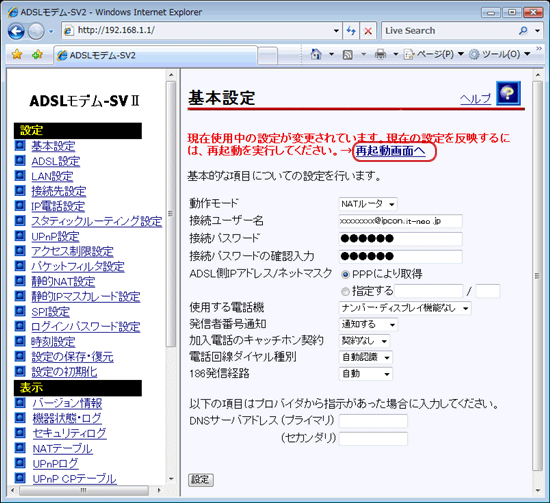Open the Favorites Center star icon
This screenshot has width=550, height=503.
17,54
